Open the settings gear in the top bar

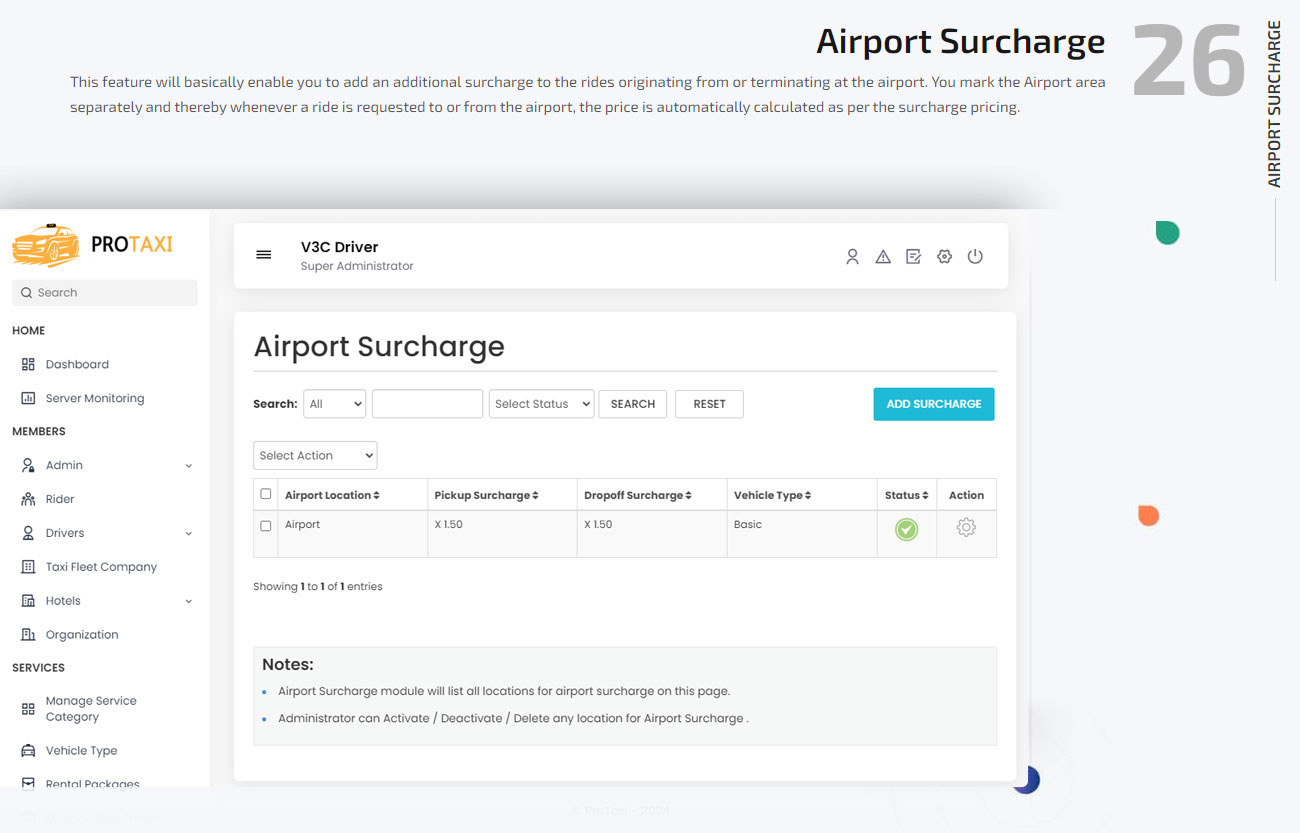pos(944,256)
